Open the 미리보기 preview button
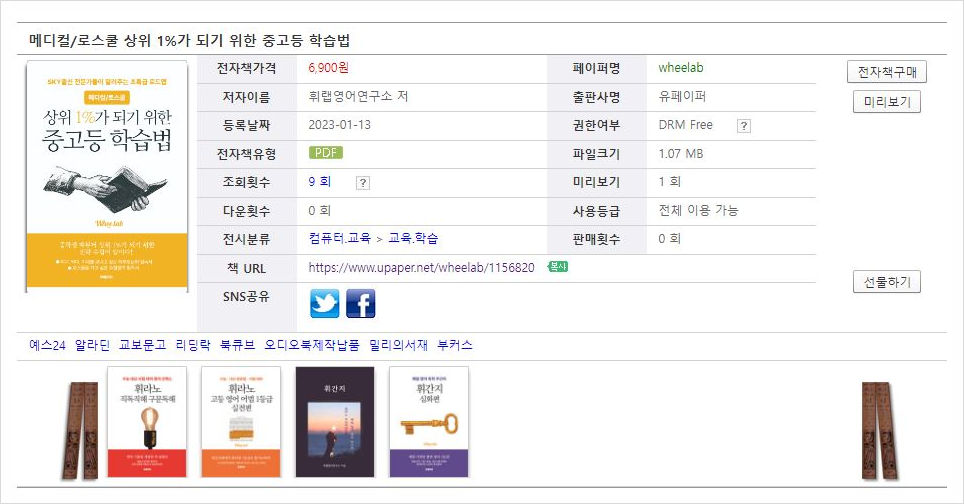 point(886,102)
